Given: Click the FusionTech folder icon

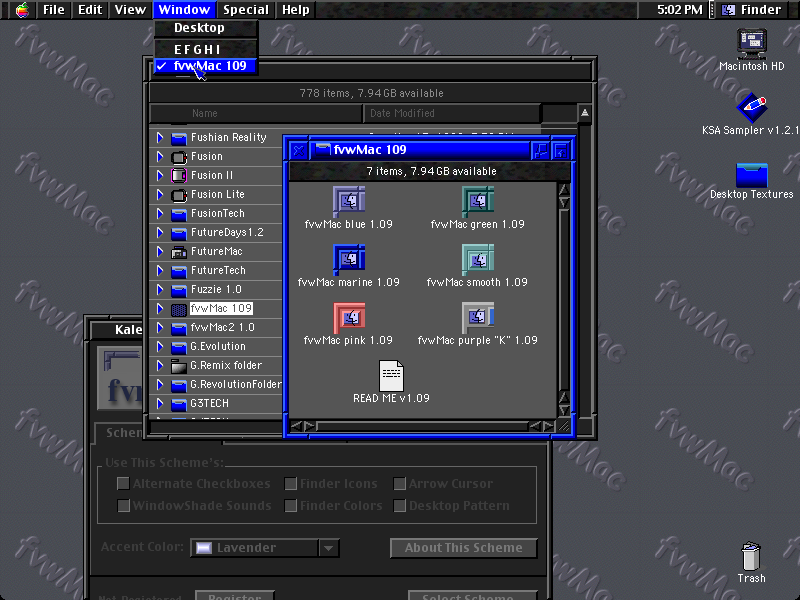Looking at the screenshot, I should click(x=179, y=214).
